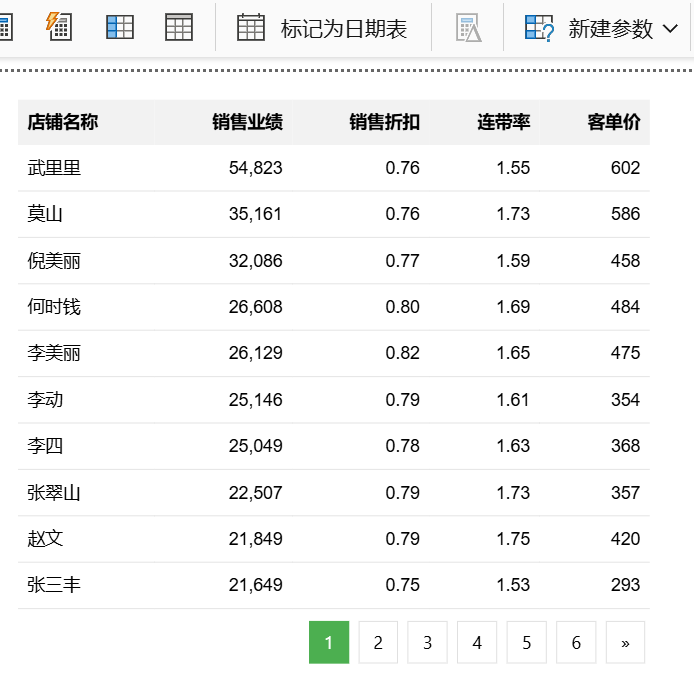Click customer price 354
Image resolution: width=694 pixels, height=688 pixels.
click(625, 400)
